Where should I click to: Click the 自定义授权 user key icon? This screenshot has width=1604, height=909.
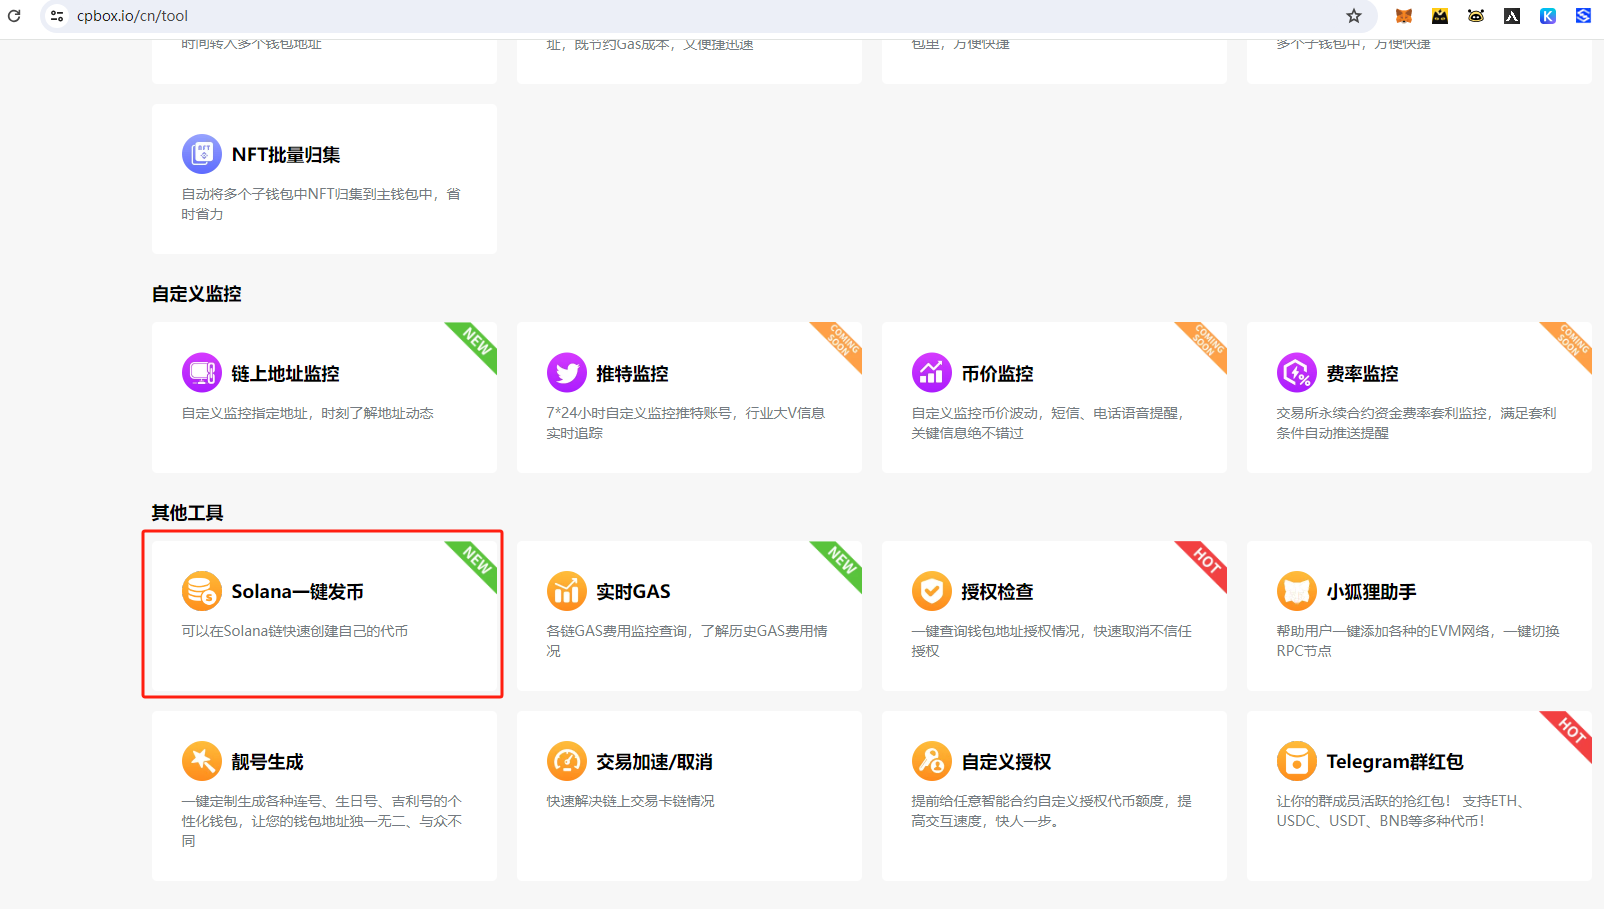(932, 761)
